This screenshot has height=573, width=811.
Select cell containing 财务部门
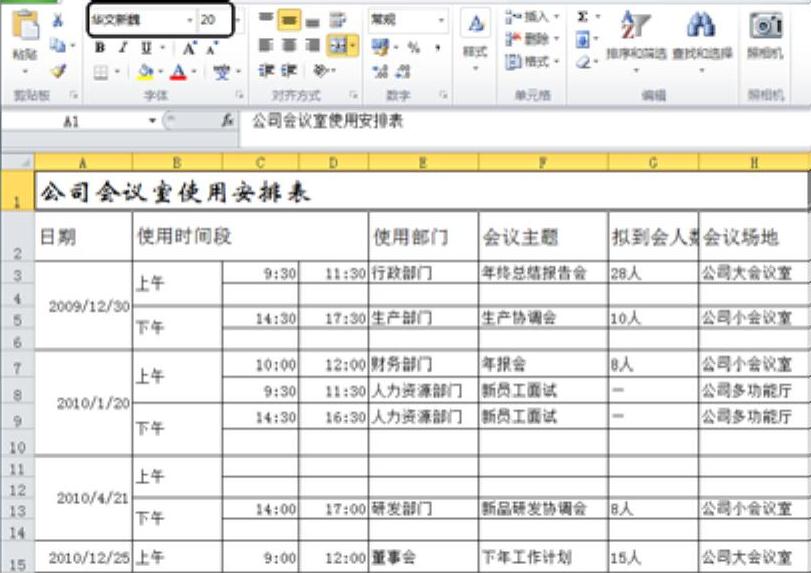click(x=424, y=365)
